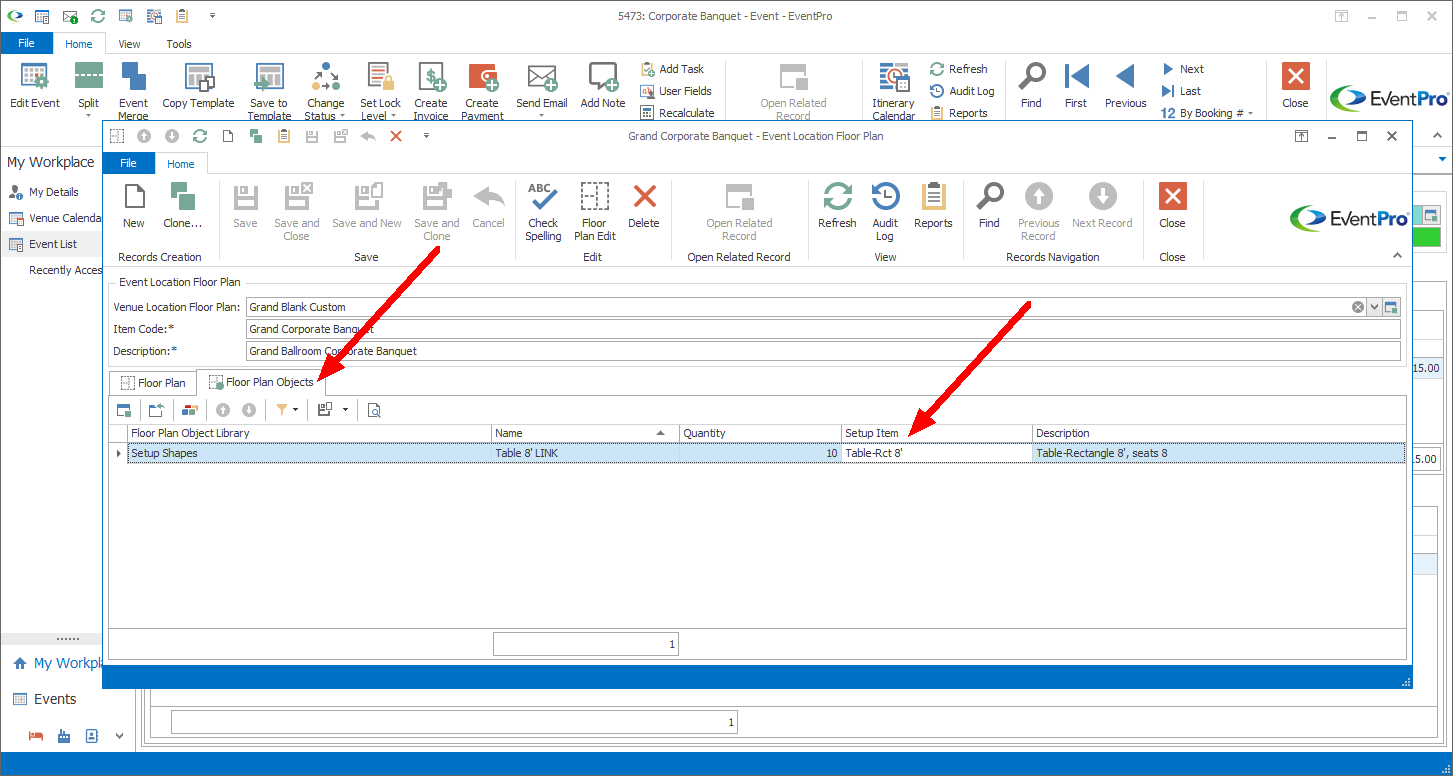Image resolution: width=1453 pixels, height=776 pixels.
Task: Clear the Venue Location Floor Plan field
Action: point(1358,307)
